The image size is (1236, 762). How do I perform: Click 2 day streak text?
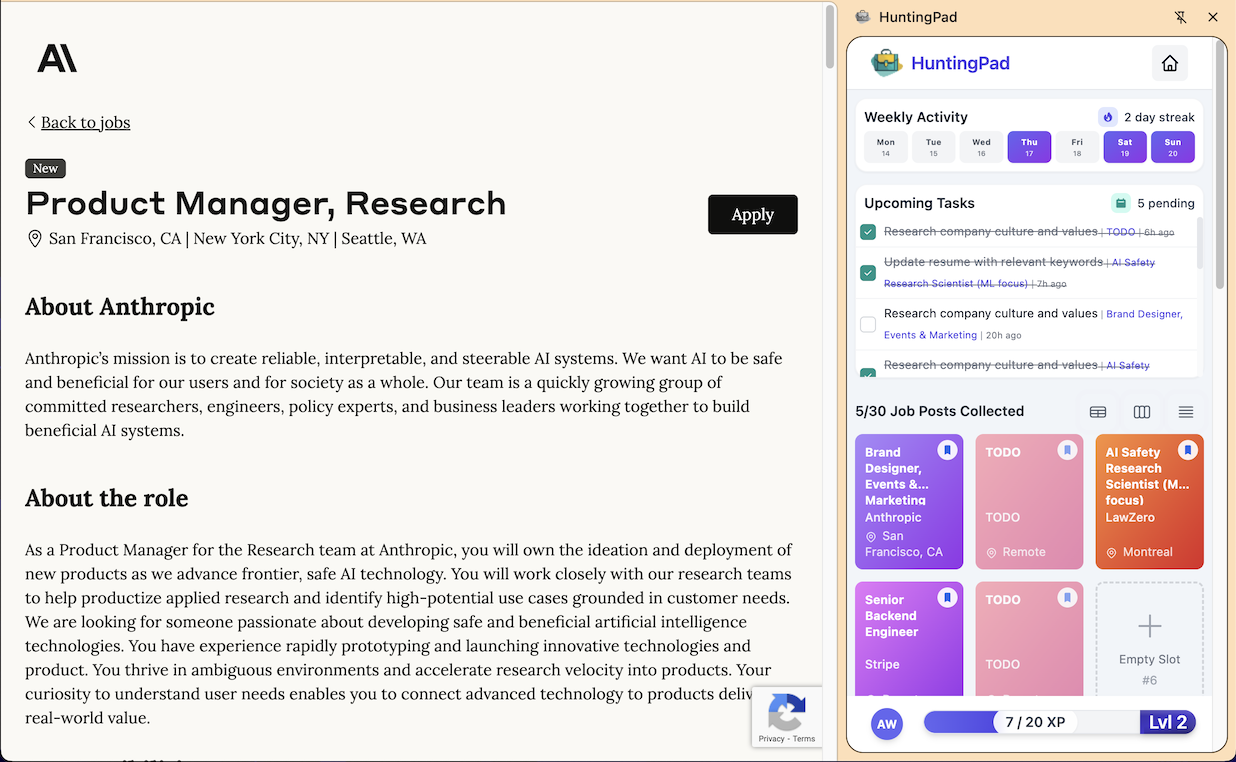pos(1159,117)
